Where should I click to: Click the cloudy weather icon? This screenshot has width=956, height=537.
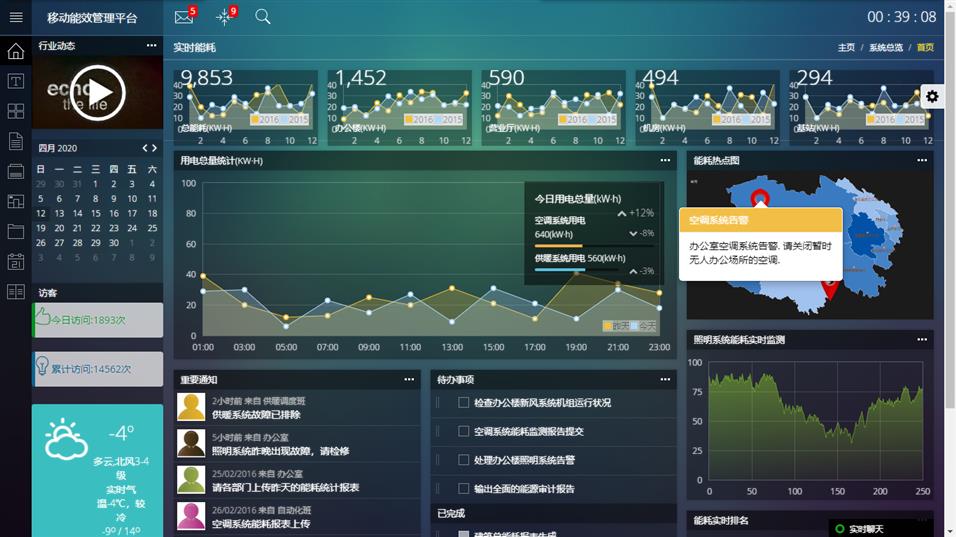click(65, 439)
